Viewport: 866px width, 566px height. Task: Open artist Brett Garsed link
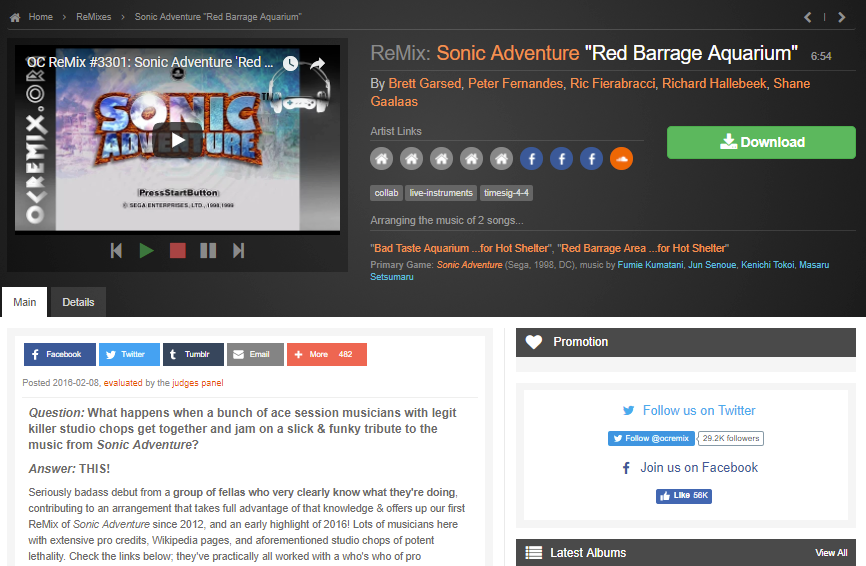click(x=424, y=83)
